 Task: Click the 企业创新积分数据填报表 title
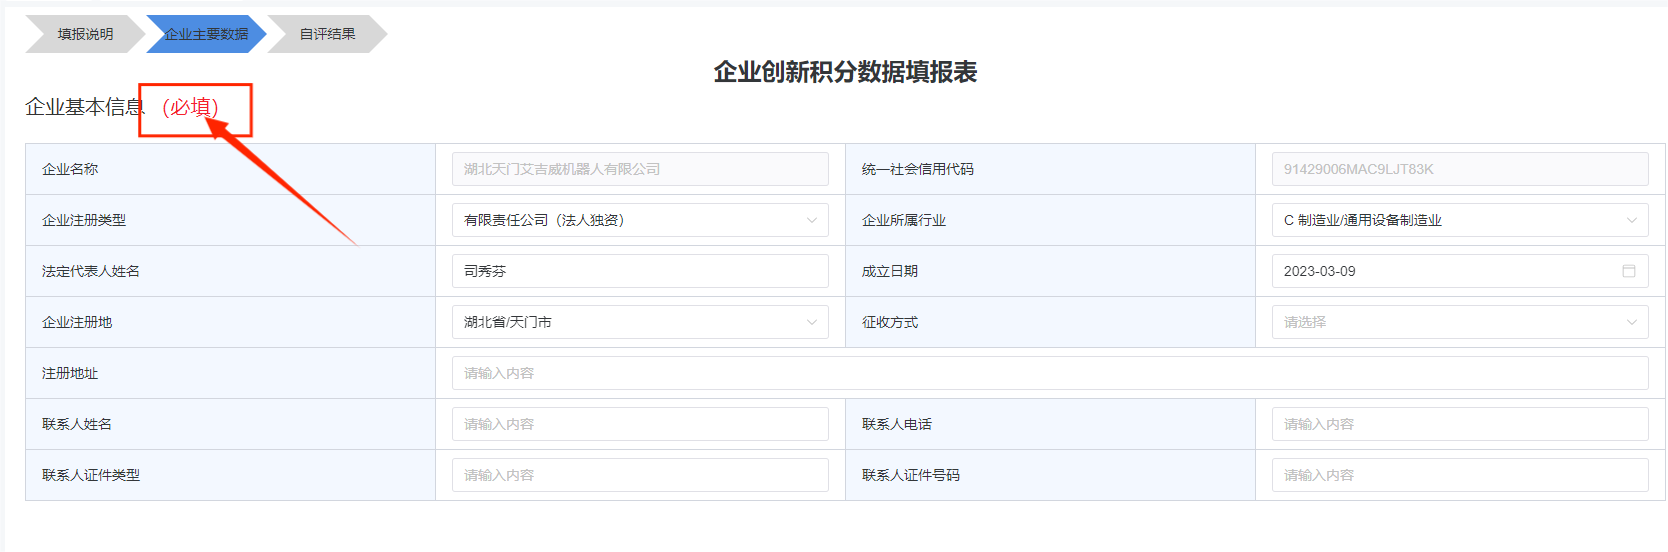click(845, 72)
